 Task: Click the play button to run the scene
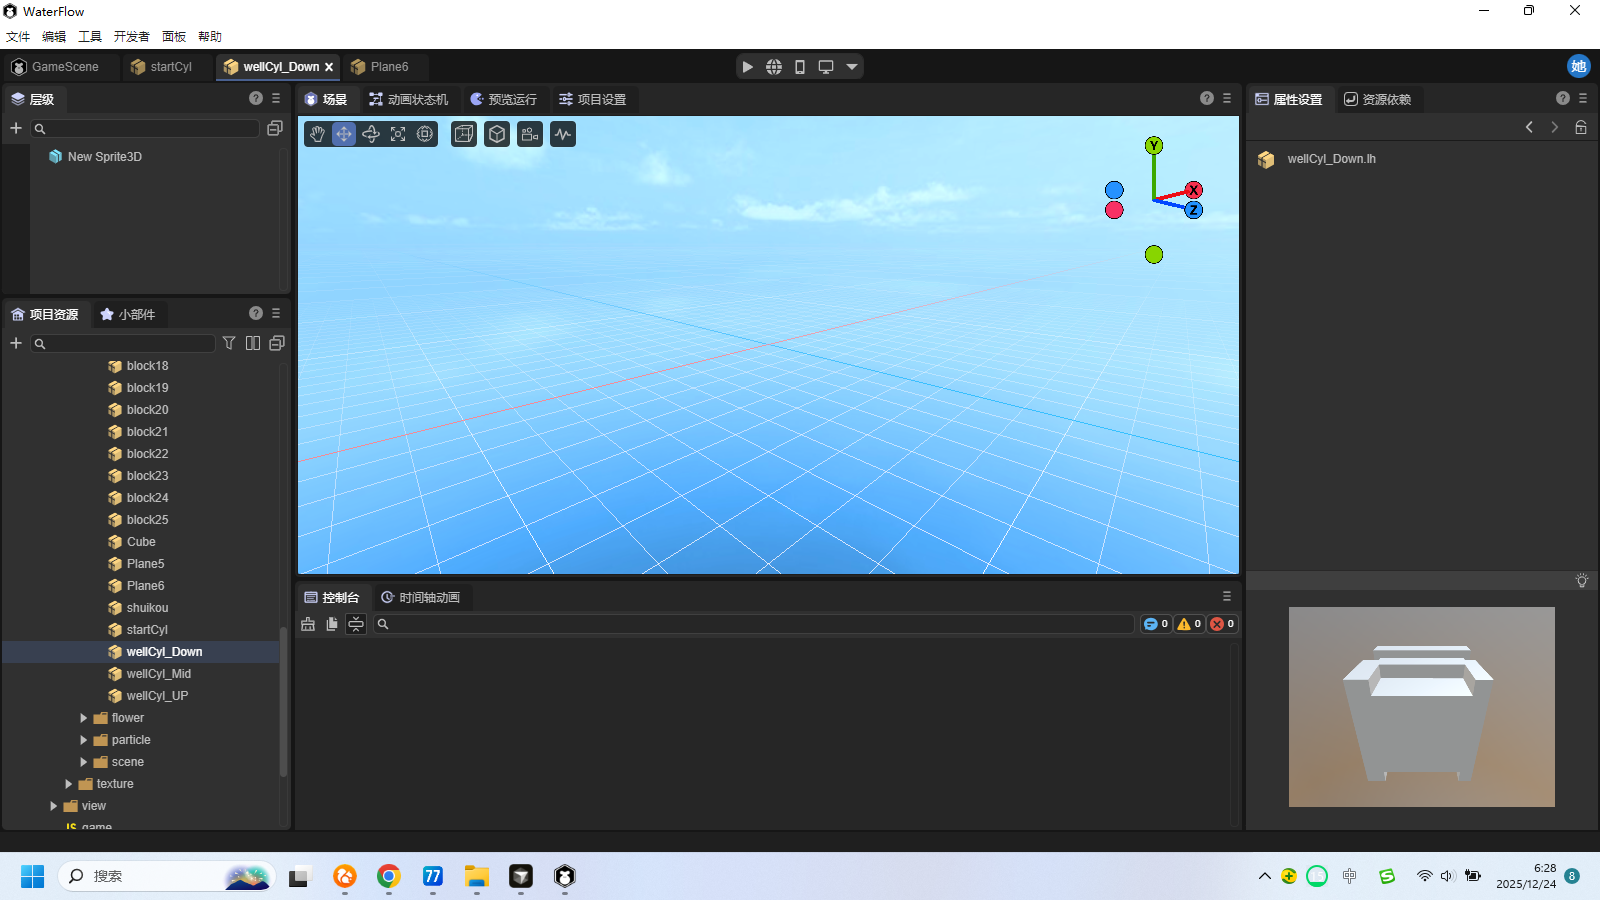pos(747,67)
